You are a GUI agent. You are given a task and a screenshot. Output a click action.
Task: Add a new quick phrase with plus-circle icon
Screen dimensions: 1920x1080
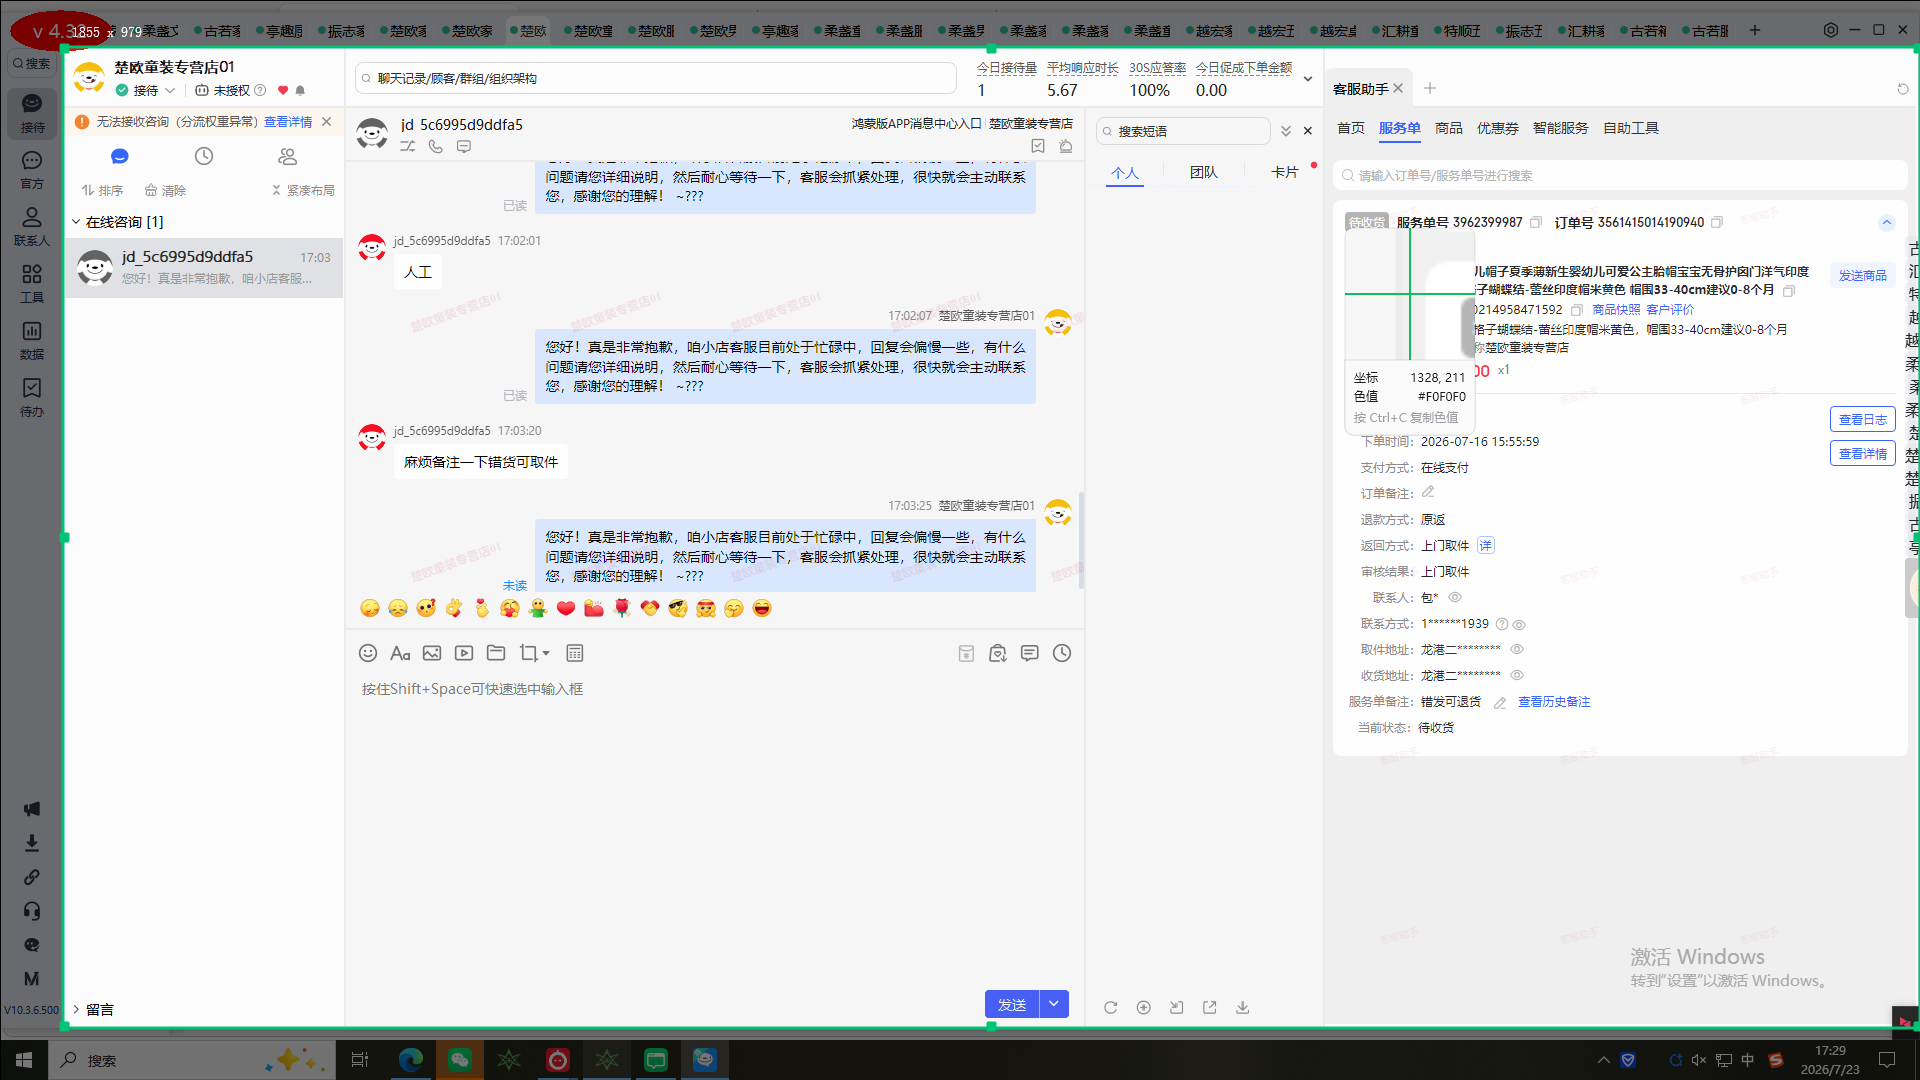coord(1144,1007)
